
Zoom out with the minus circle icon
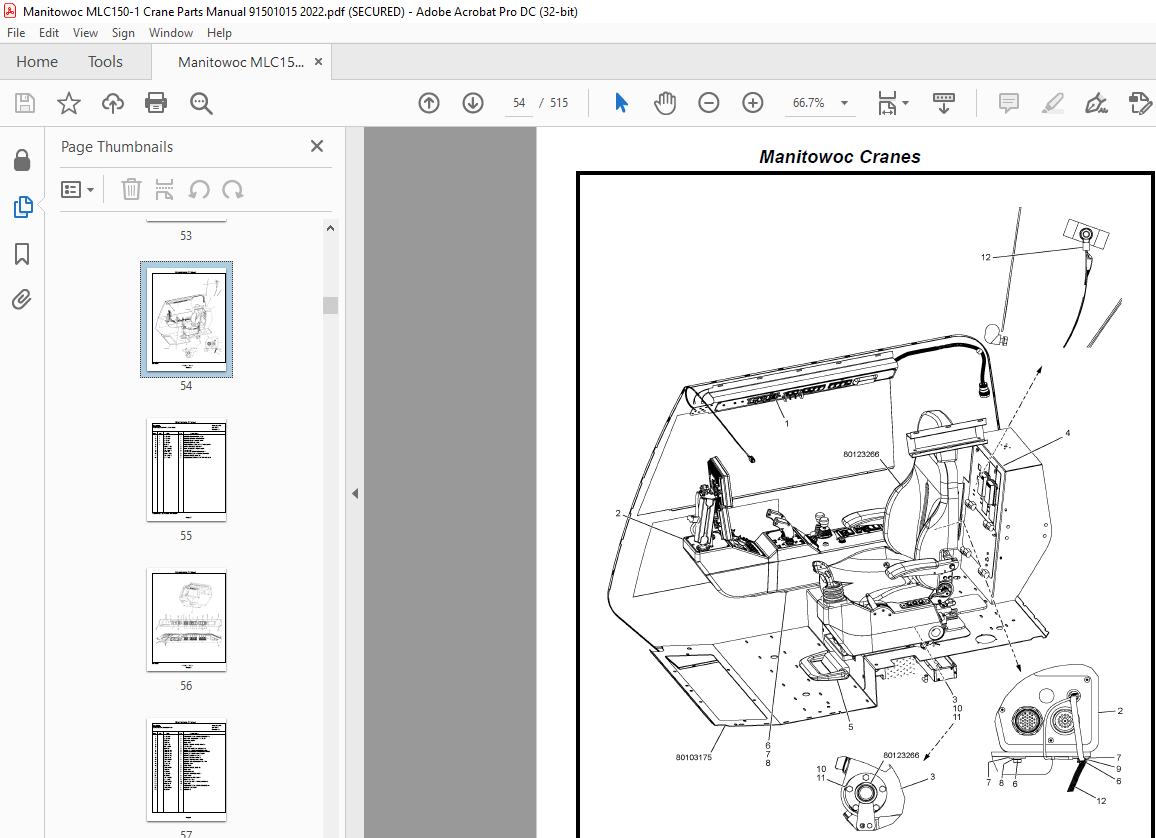[708, 103]
